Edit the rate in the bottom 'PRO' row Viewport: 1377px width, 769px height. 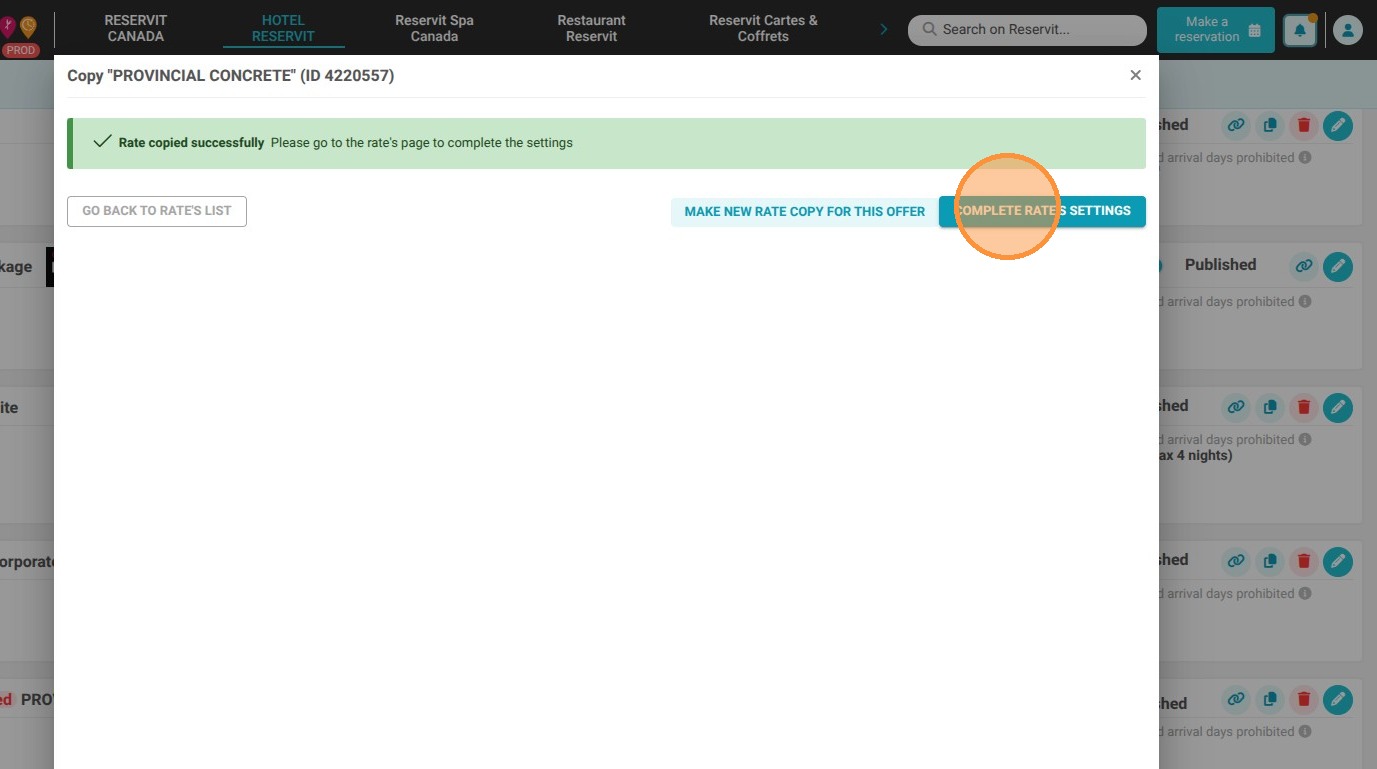click(x=1338, y=700)
